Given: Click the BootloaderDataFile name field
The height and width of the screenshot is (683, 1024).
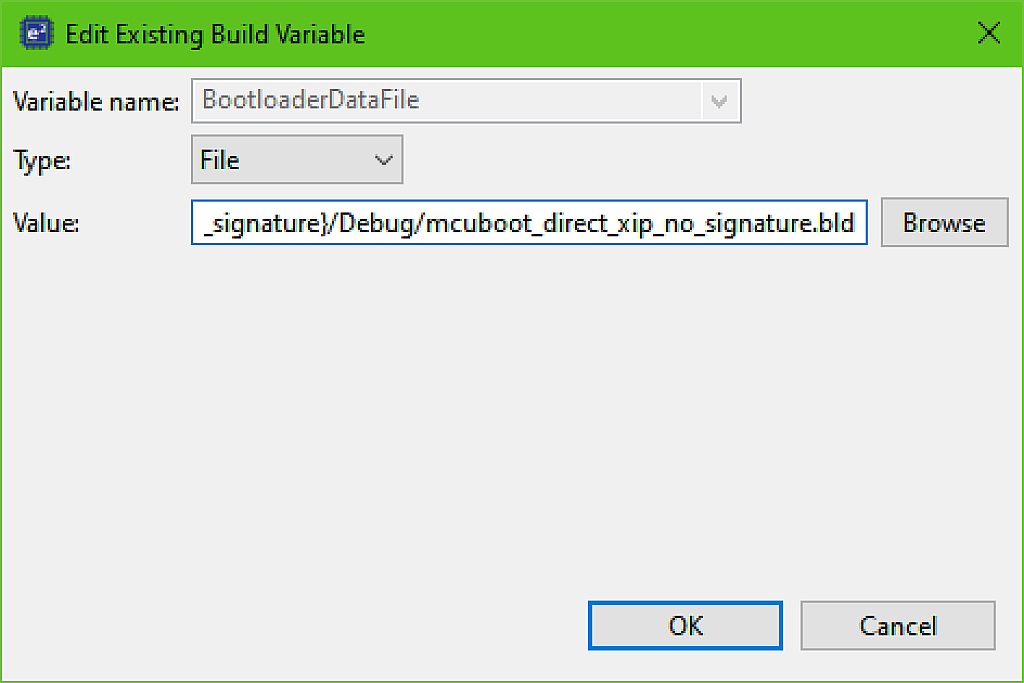Looking at the screenshot, I should pyautogui.click(x=450, y=101).
